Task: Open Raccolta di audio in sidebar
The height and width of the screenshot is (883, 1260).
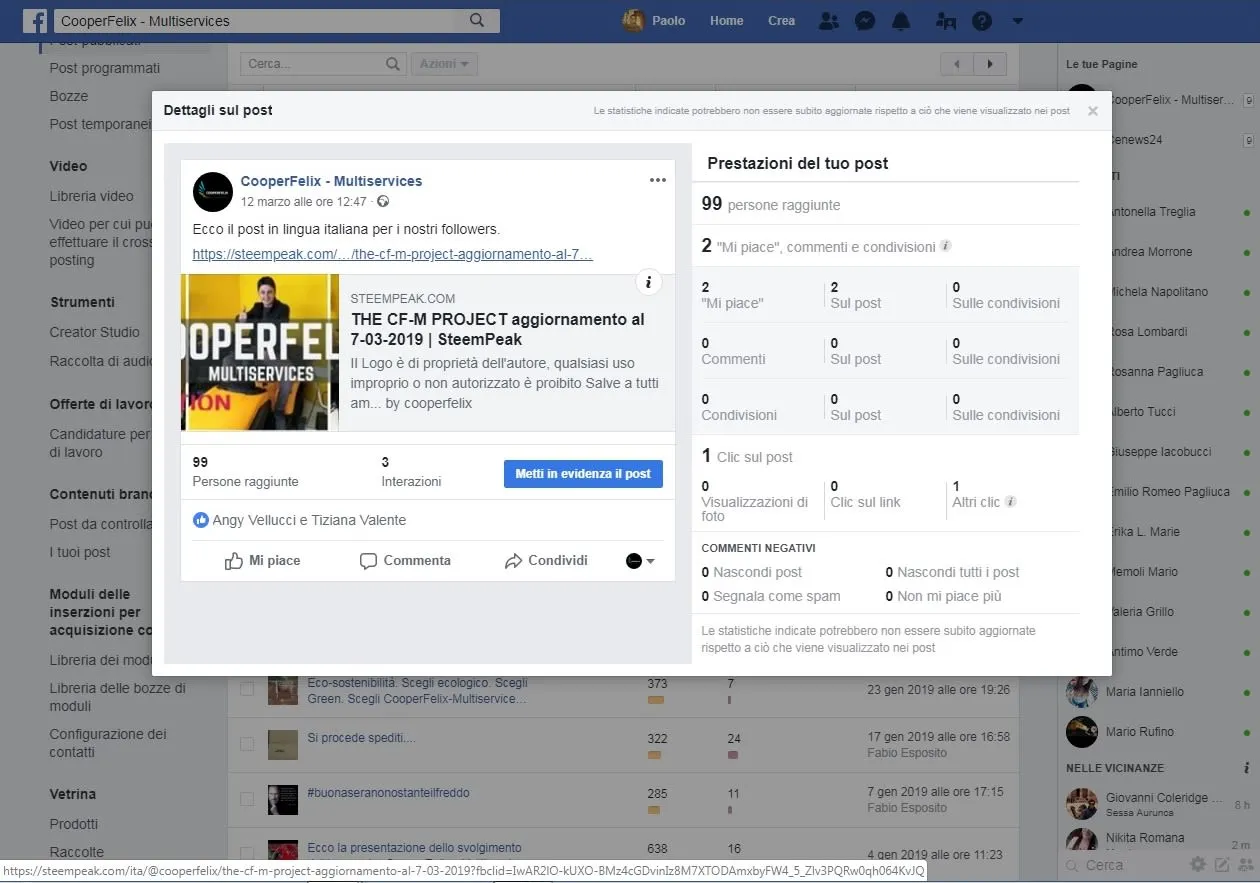Action: (100, 360)
